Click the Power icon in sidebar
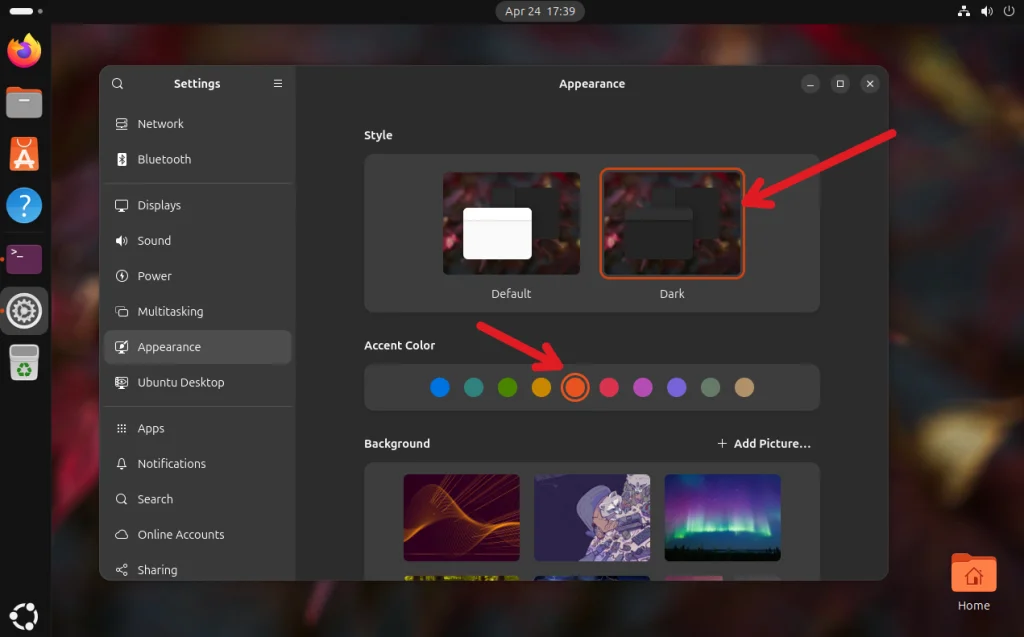Viewport: 1024px width, 637px height. tap(121, 276)
